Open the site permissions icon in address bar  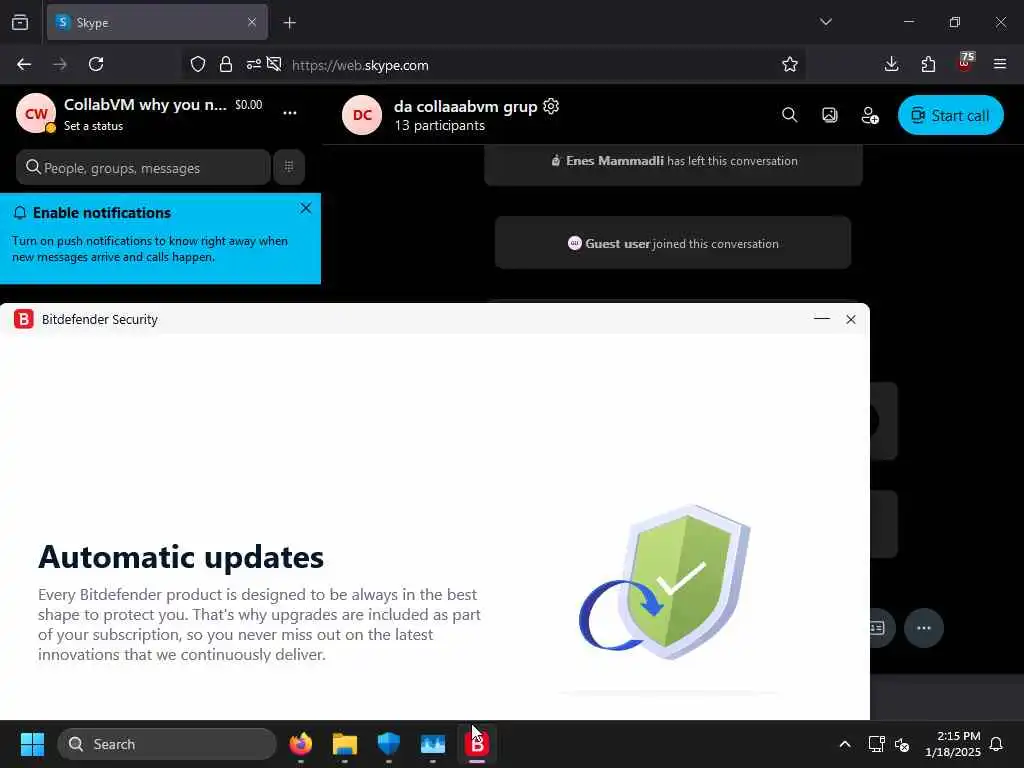coord(253,64)
